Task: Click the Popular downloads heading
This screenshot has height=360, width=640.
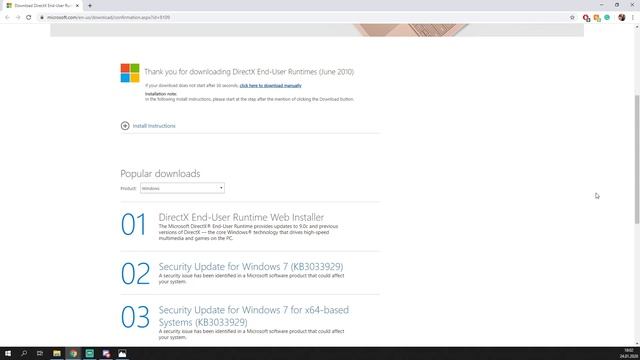Action: tap(160, 173)
